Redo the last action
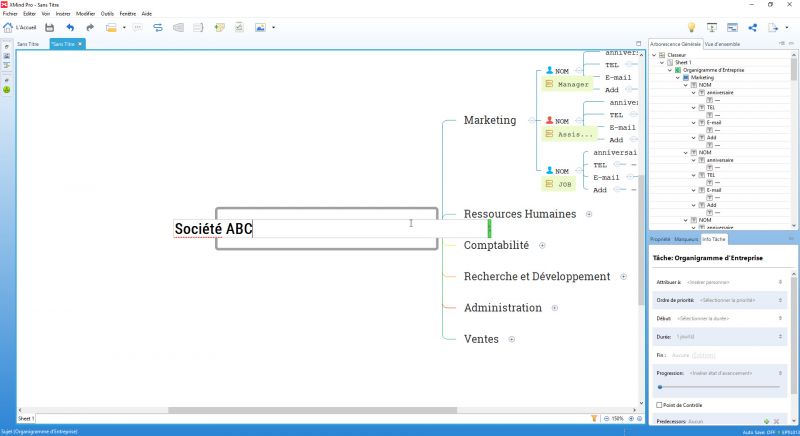The height and width of the screenshot is (436, 800). click(90, 28)
